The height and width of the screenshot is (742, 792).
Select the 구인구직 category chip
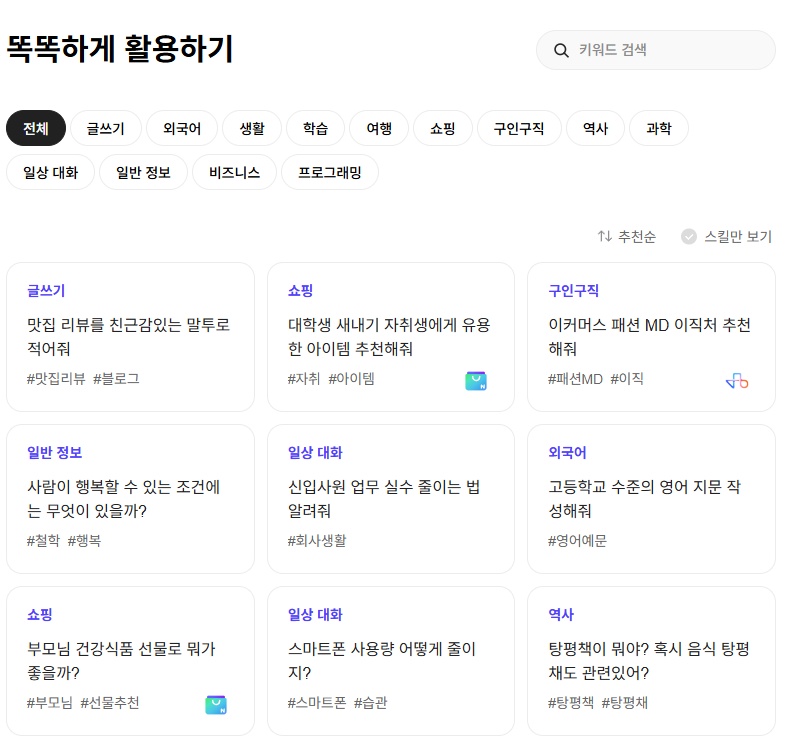click(x=519, y=128)
